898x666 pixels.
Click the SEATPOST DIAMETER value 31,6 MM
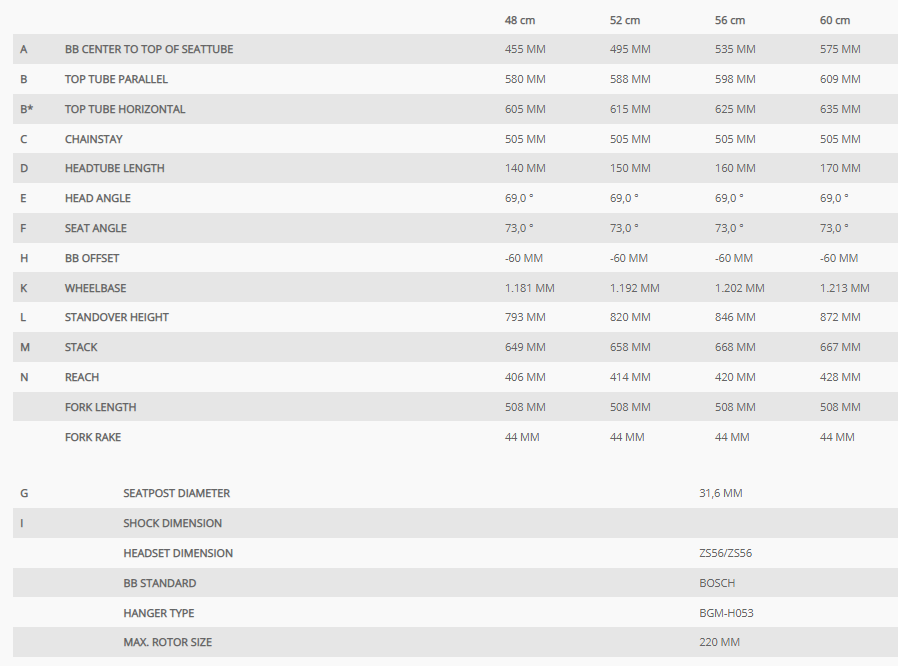(x=720, y=493)
